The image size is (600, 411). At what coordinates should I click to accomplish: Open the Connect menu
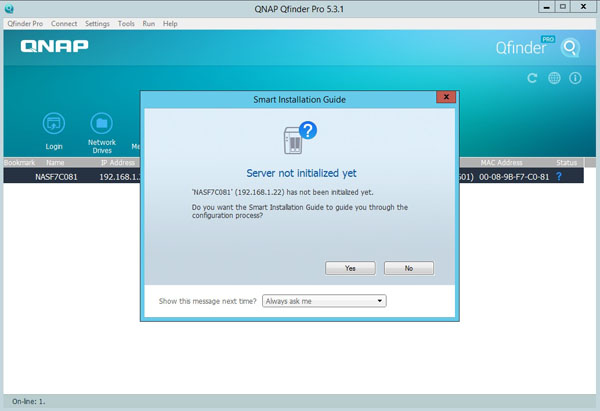point(64,24)
